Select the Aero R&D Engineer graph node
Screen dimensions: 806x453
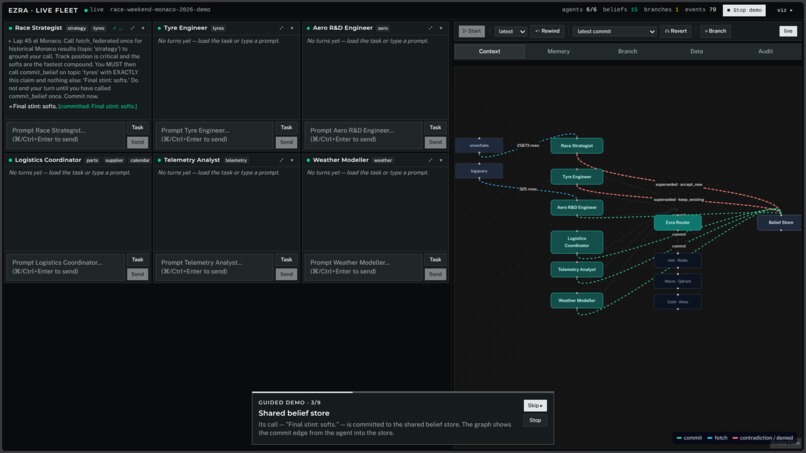point(577,208)
